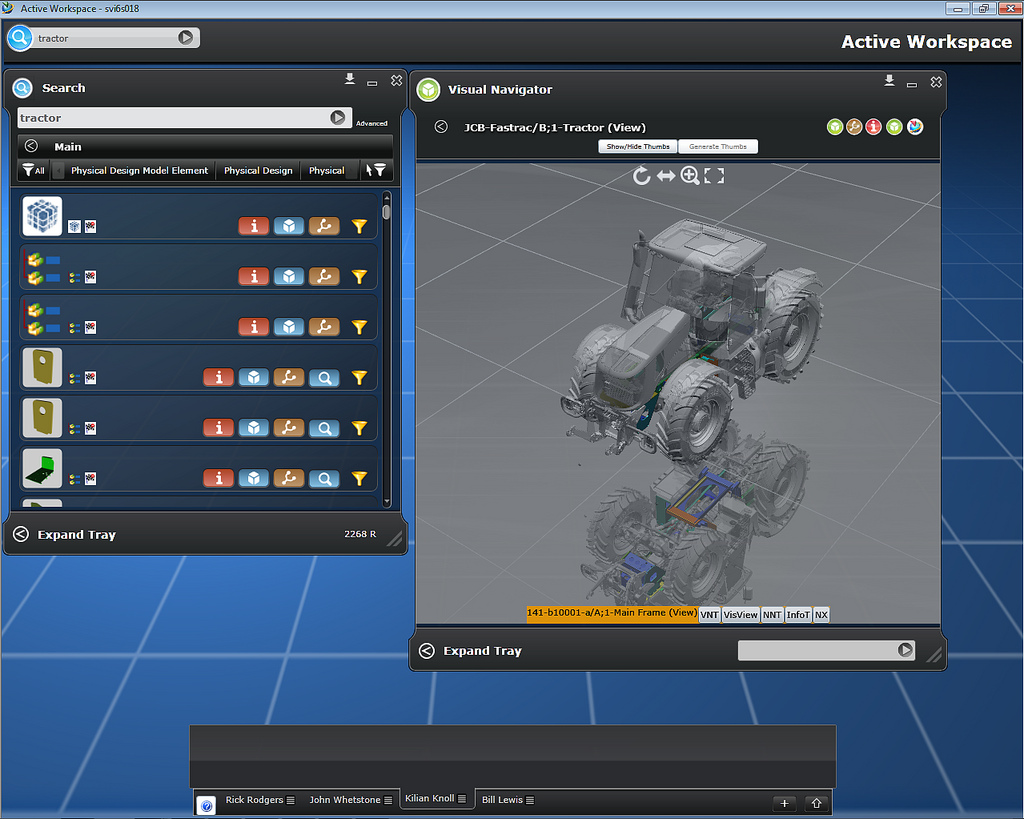Open the menu beside Rick Rodgers tab
The image size is (1024, 819).
coord(291,800)
